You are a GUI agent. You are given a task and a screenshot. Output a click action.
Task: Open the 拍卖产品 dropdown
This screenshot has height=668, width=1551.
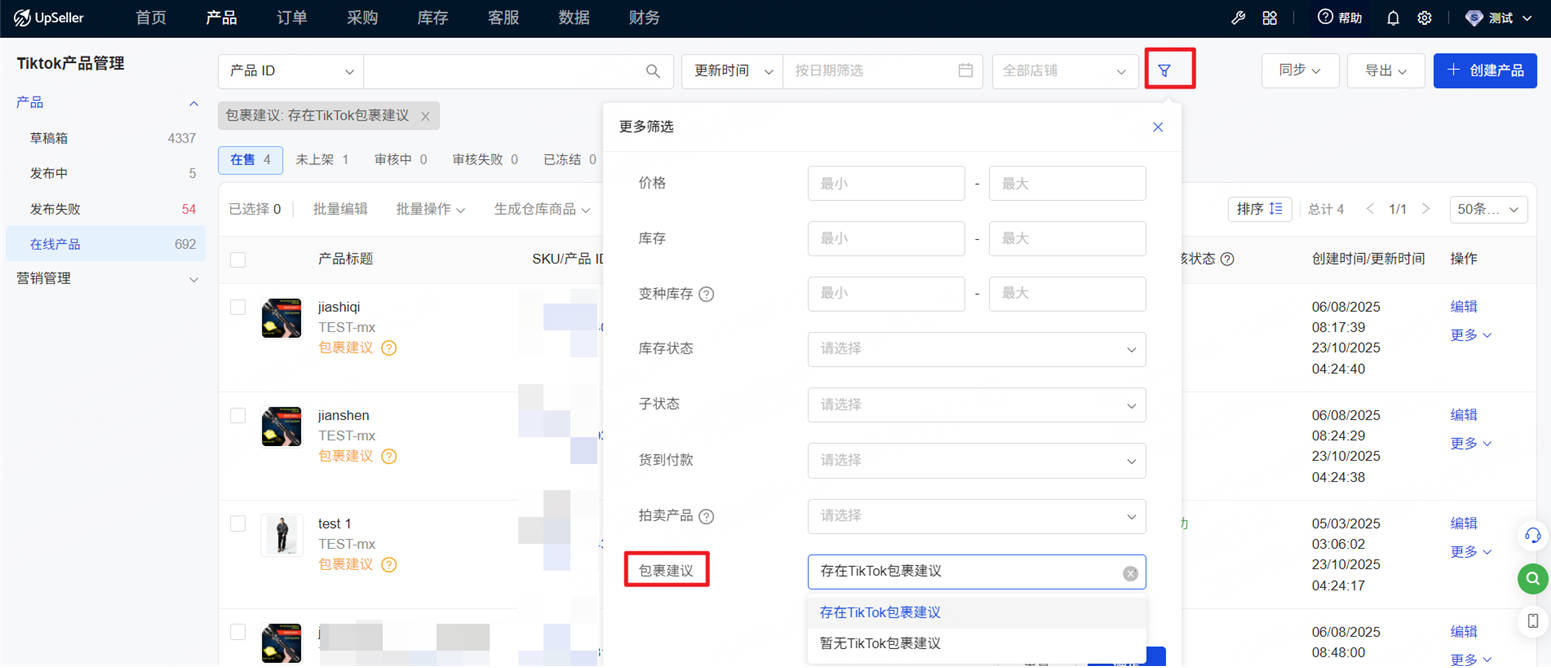[x=977, y=516]
